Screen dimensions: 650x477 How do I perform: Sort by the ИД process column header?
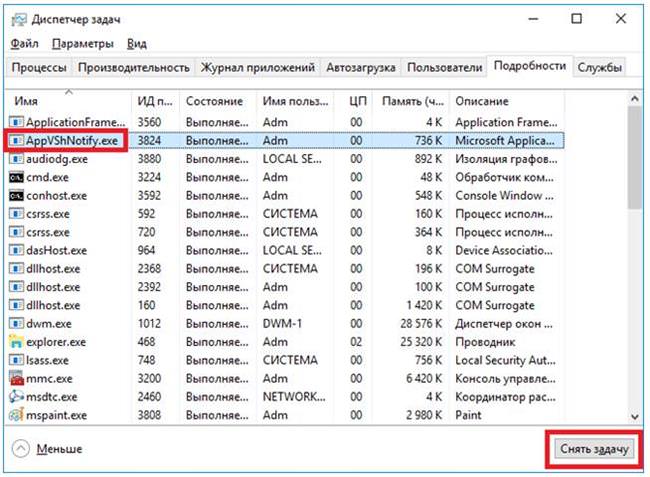155,101
